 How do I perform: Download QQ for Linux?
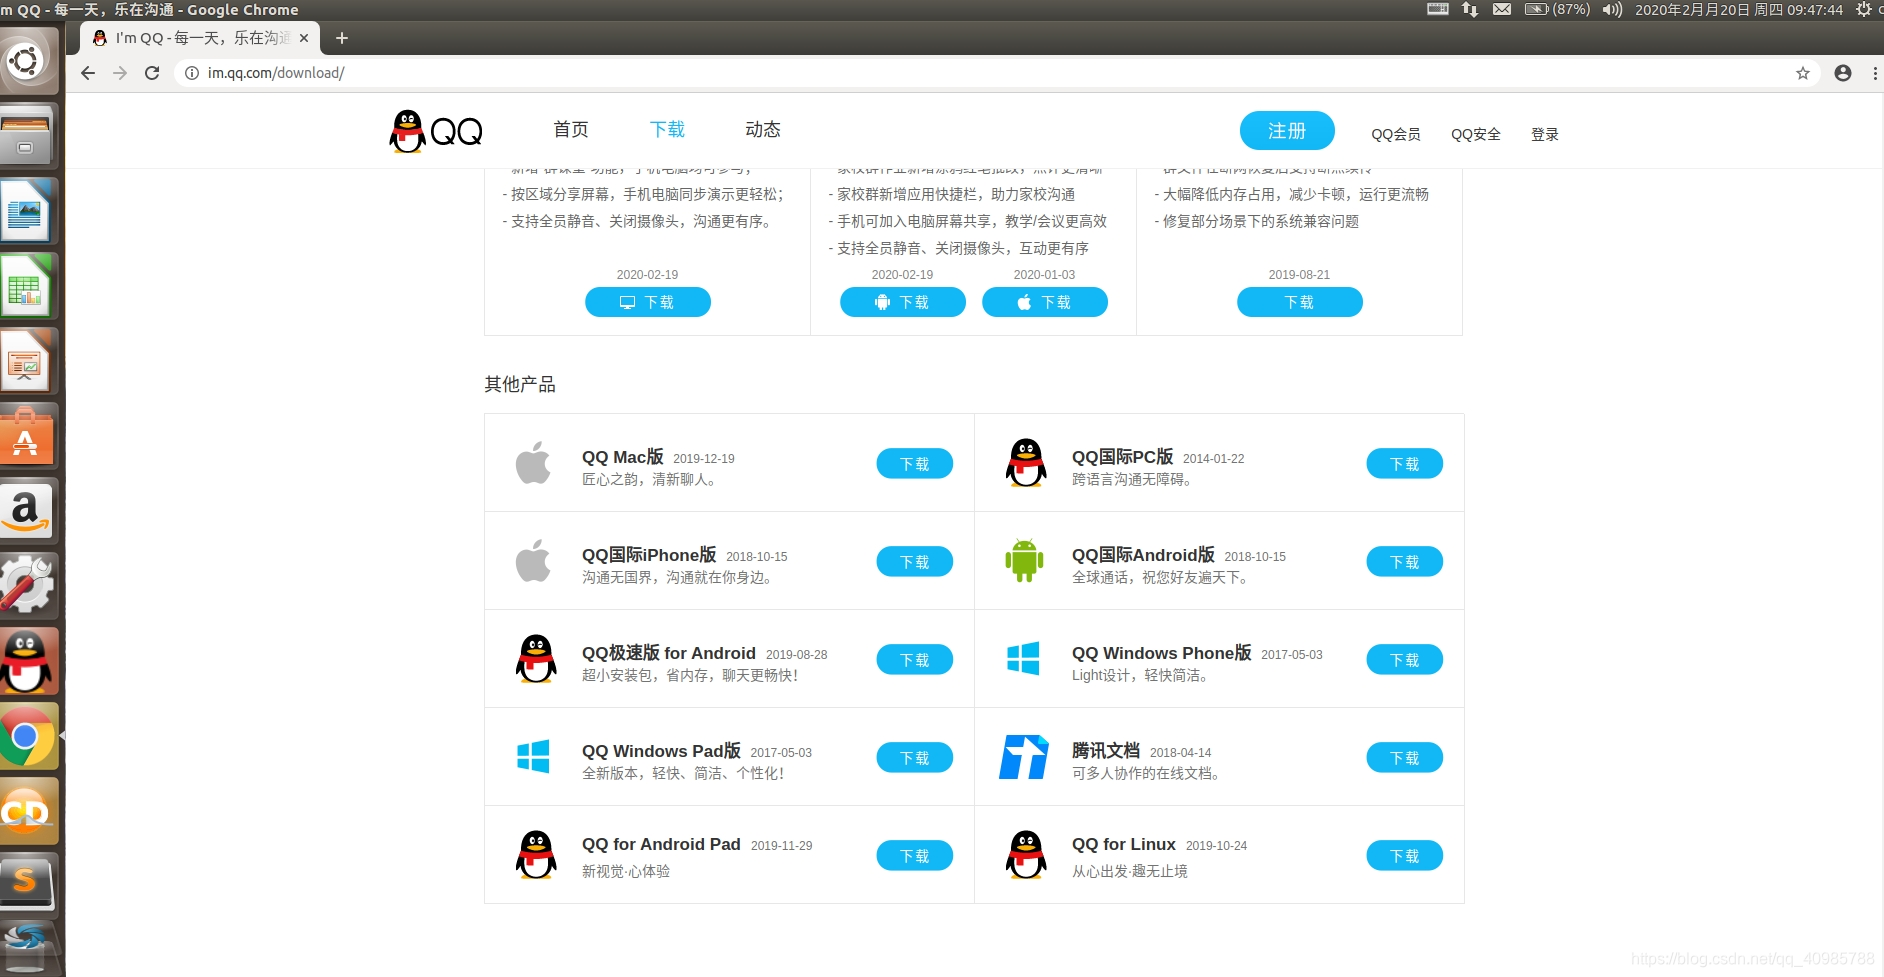pos(1405,856)
